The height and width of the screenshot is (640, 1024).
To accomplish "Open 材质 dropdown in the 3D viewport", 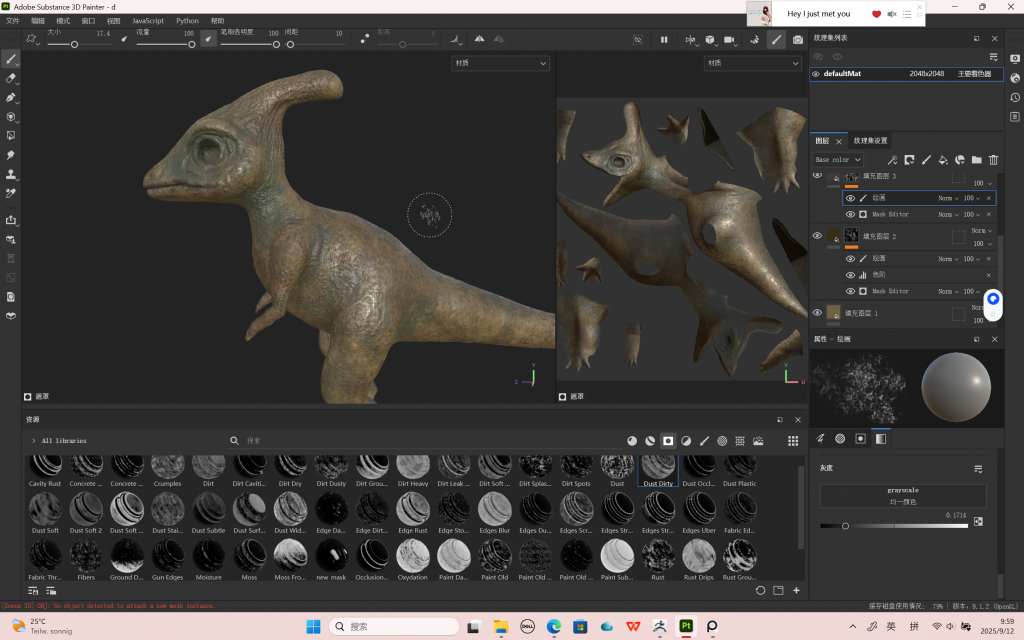I will (500, 63).
